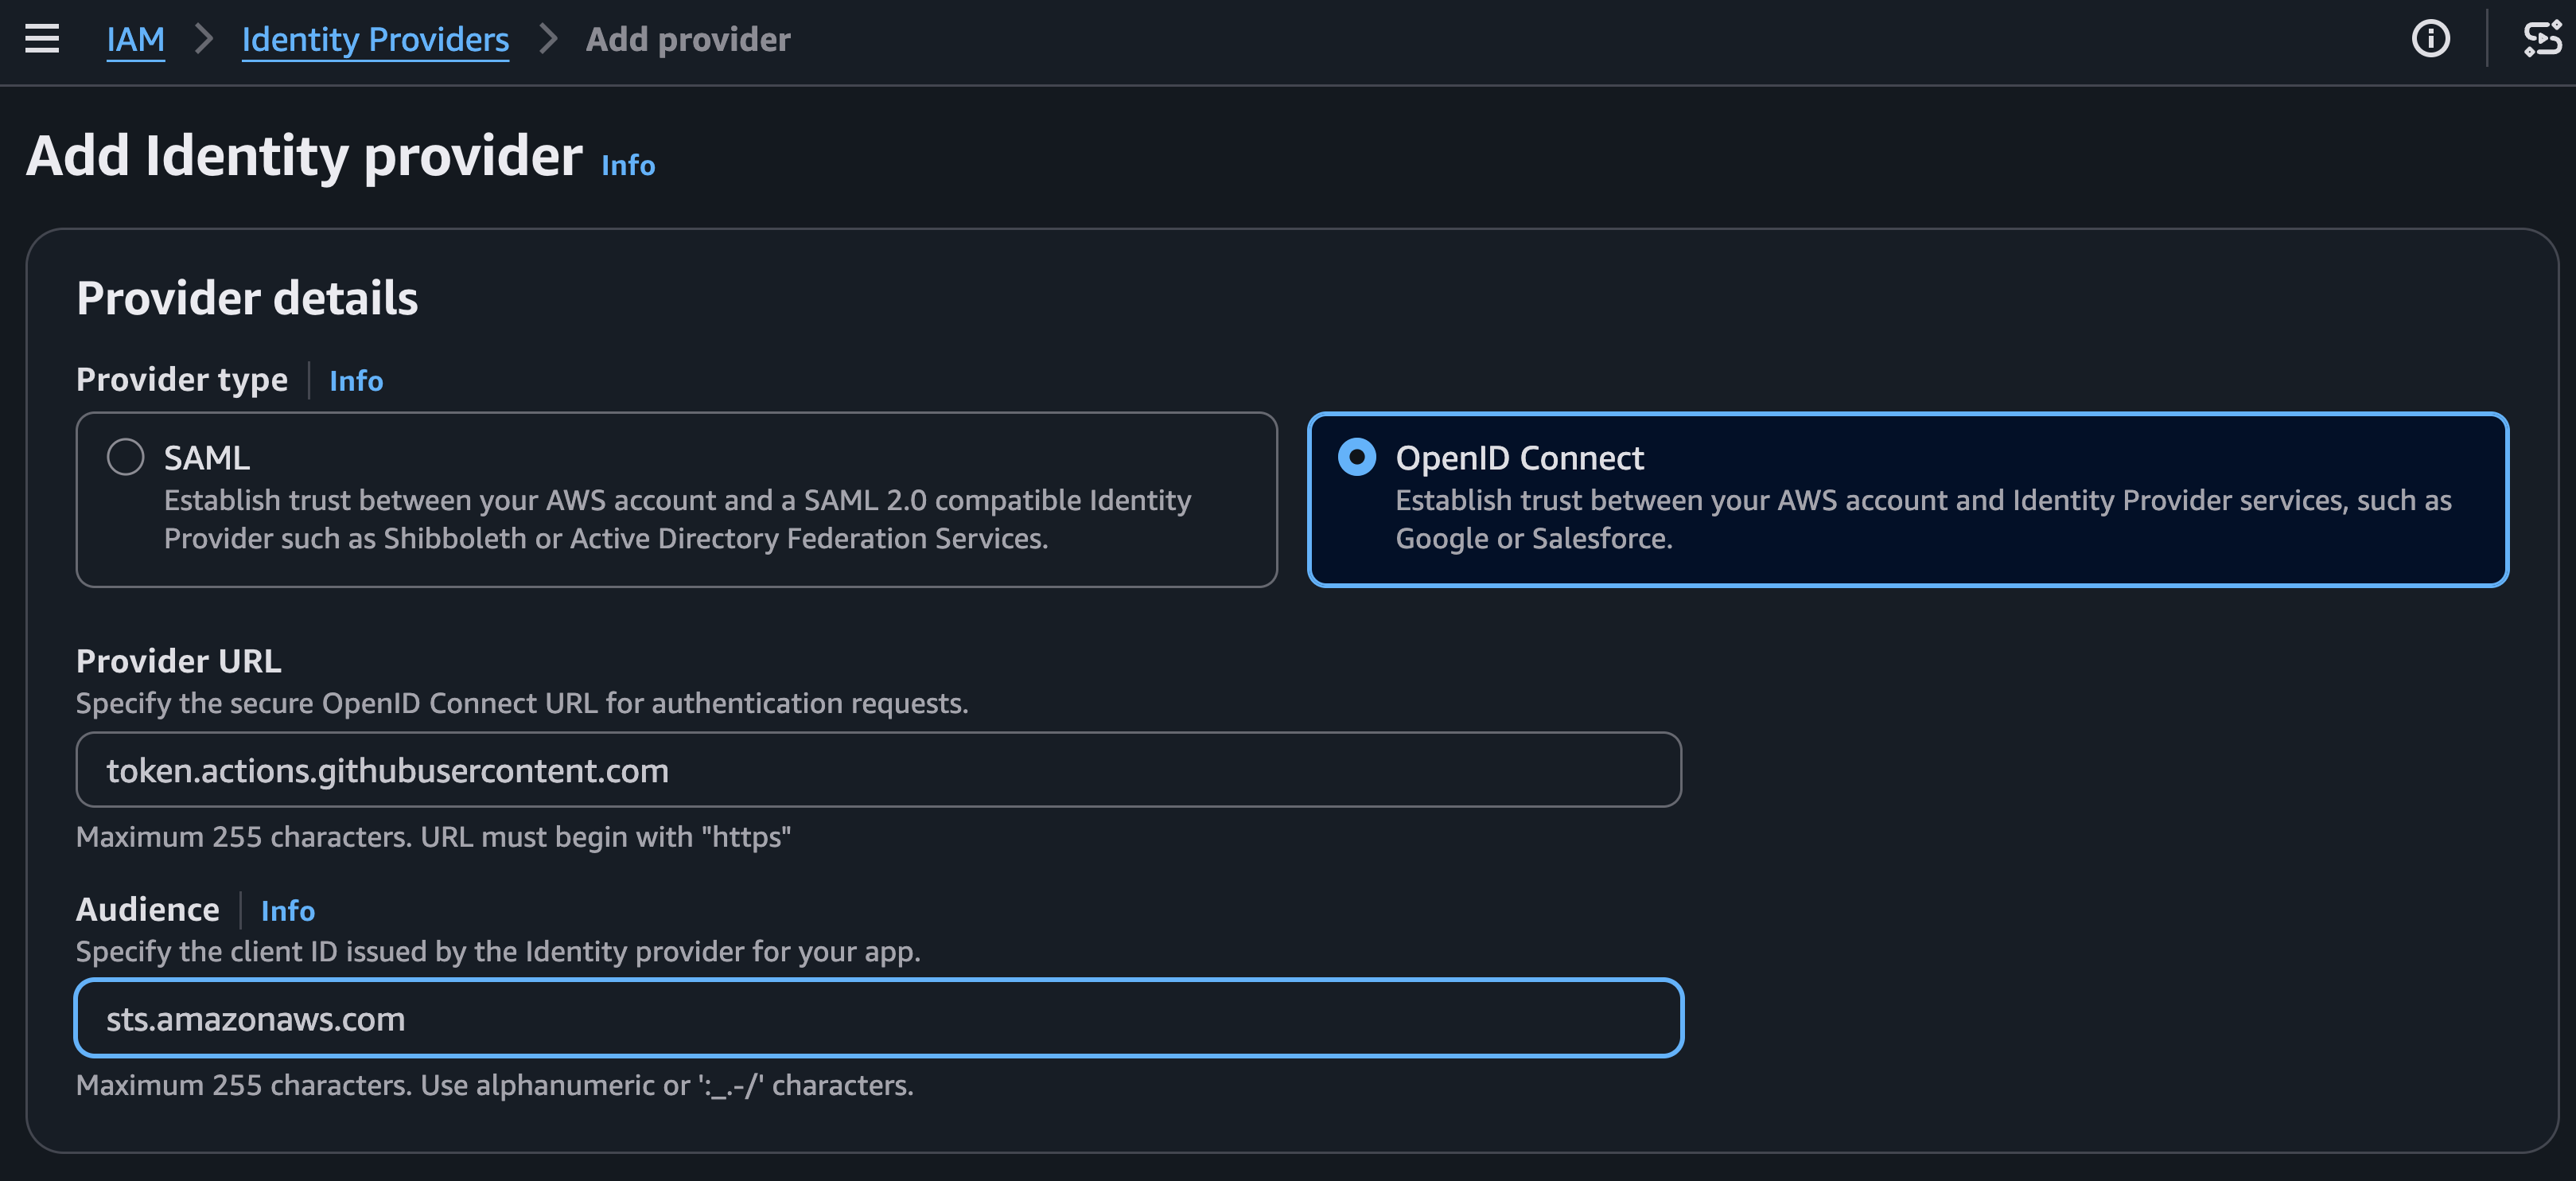
Task: Click the Add provider breadcrumb text
Action: point(688,39)
